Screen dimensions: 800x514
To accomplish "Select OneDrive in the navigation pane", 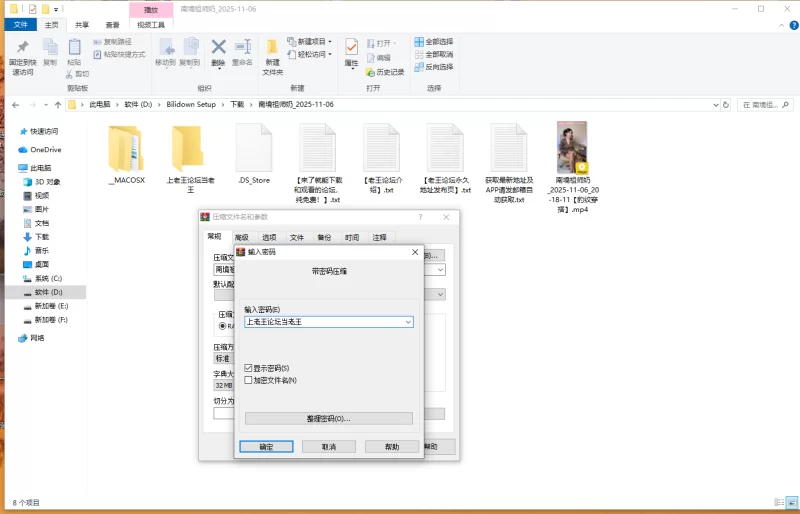I will tap(45, 150).
